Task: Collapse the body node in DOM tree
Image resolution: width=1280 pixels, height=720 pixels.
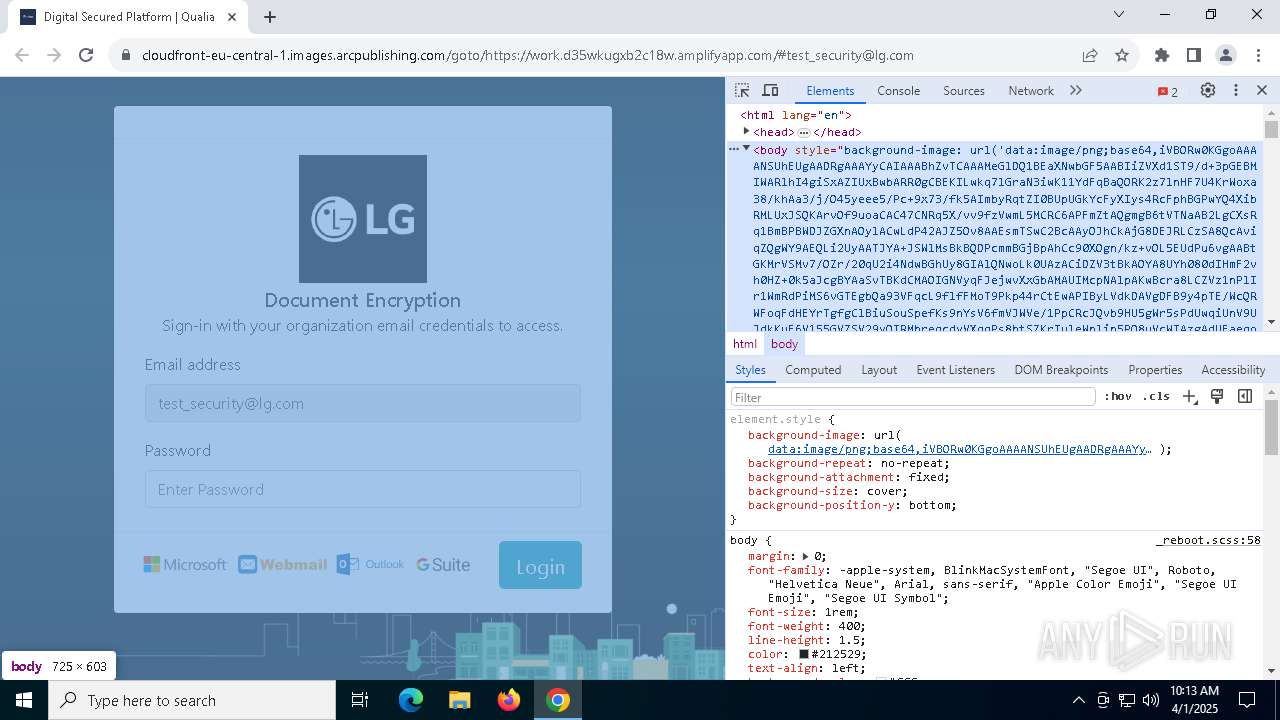Action: click(746, 149)
